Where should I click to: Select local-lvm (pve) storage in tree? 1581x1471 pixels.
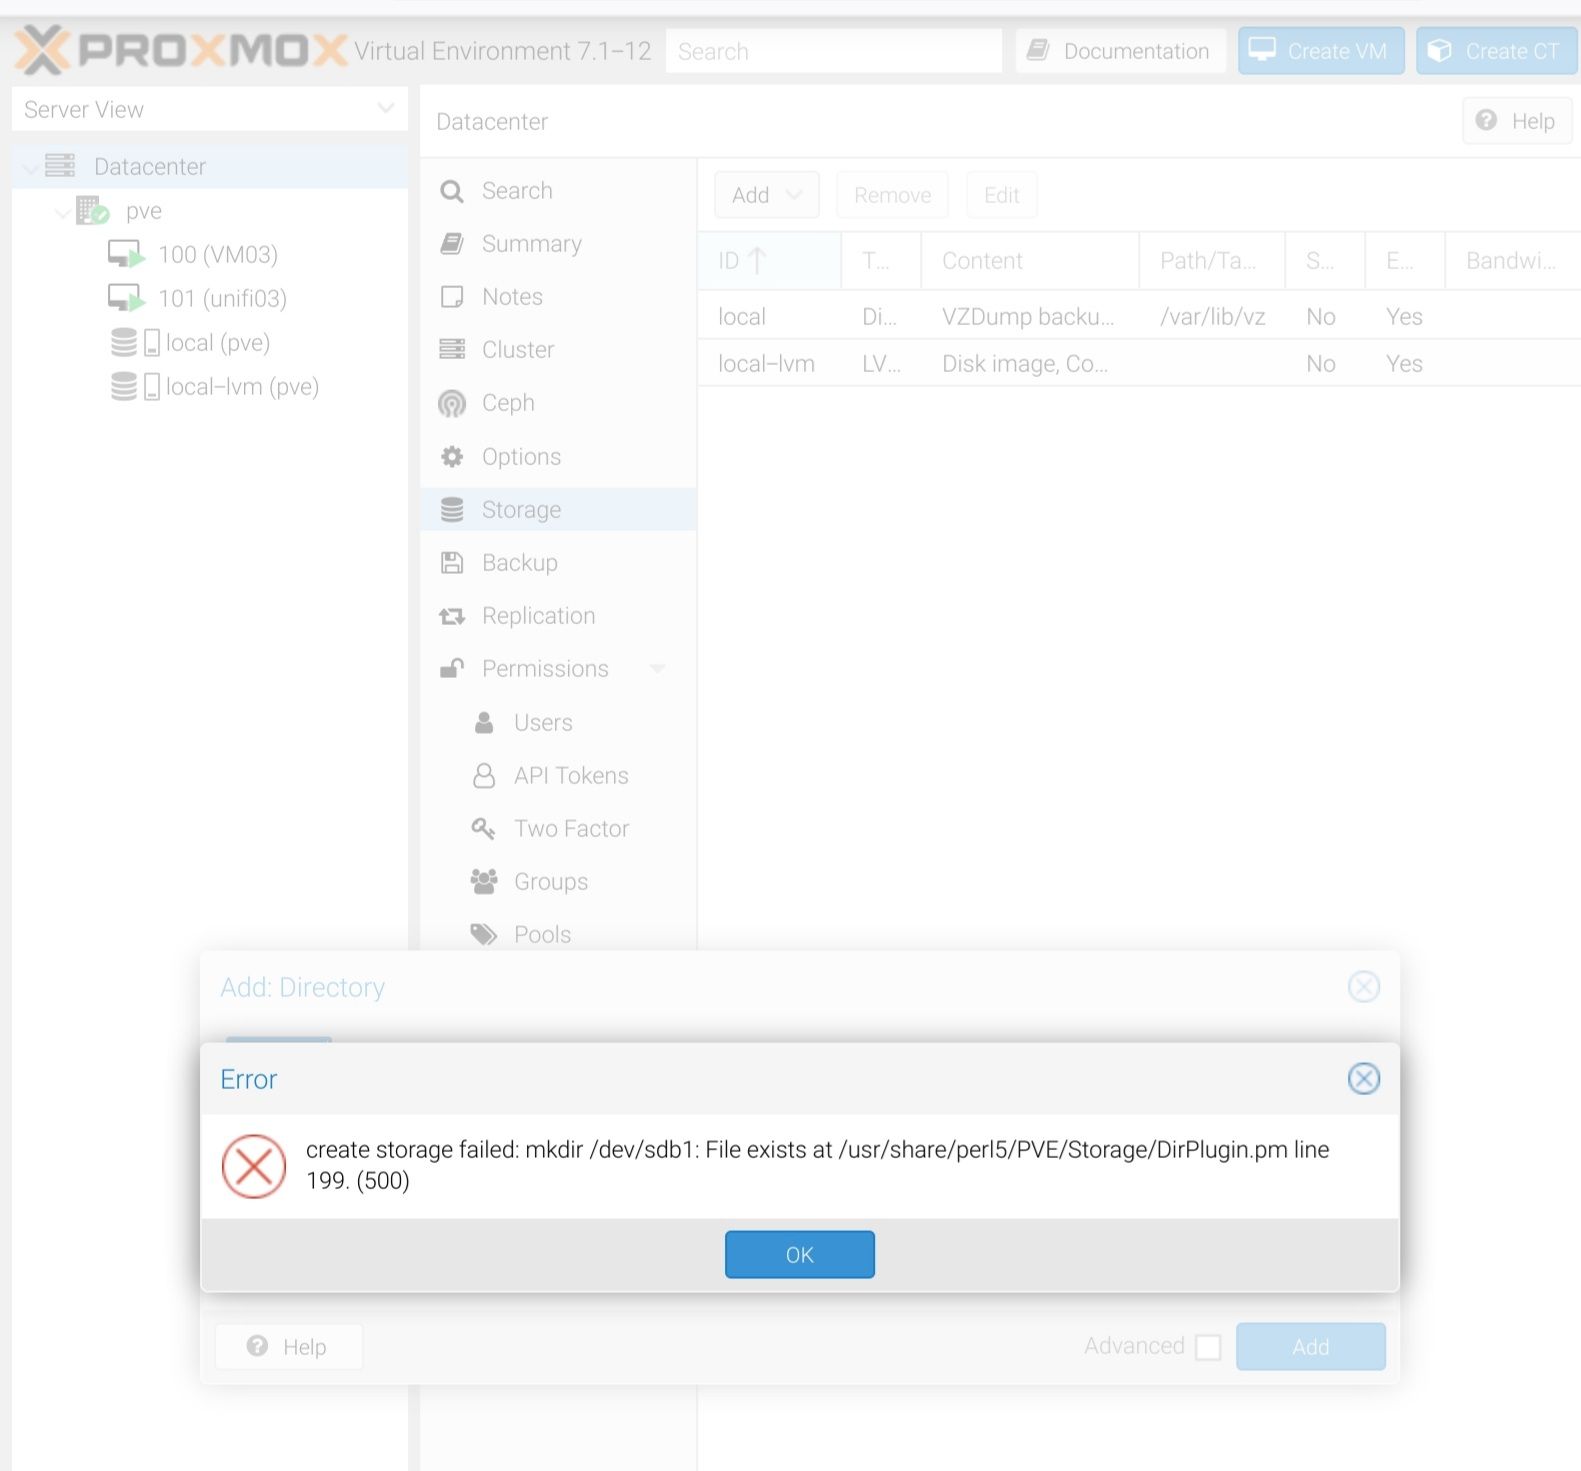pos(242,387)
